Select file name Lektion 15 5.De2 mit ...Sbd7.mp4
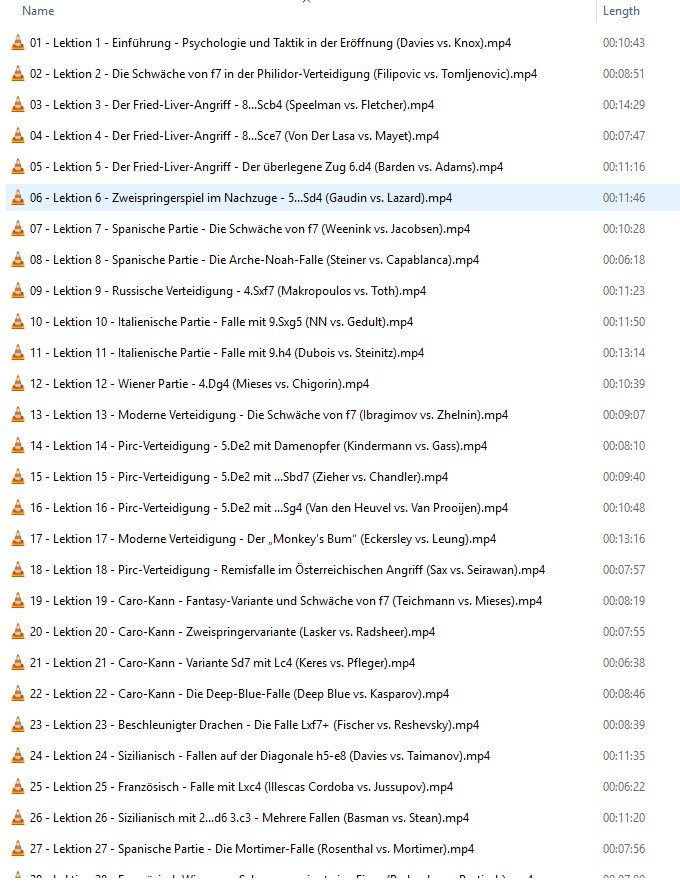Screen dimensions: 680x893 239,477
